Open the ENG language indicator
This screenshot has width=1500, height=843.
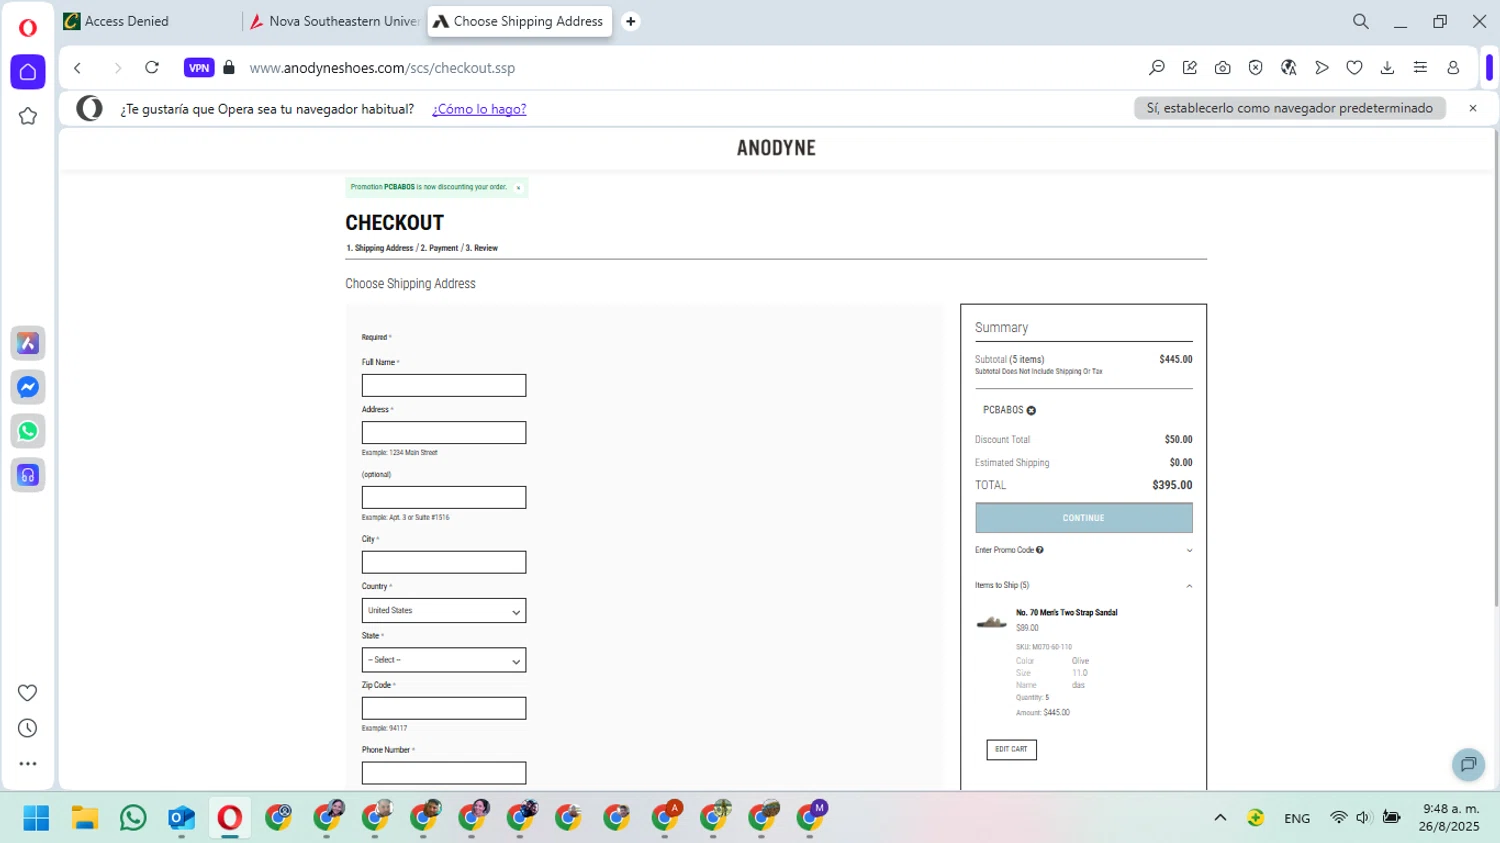(x=1297, y=818)
